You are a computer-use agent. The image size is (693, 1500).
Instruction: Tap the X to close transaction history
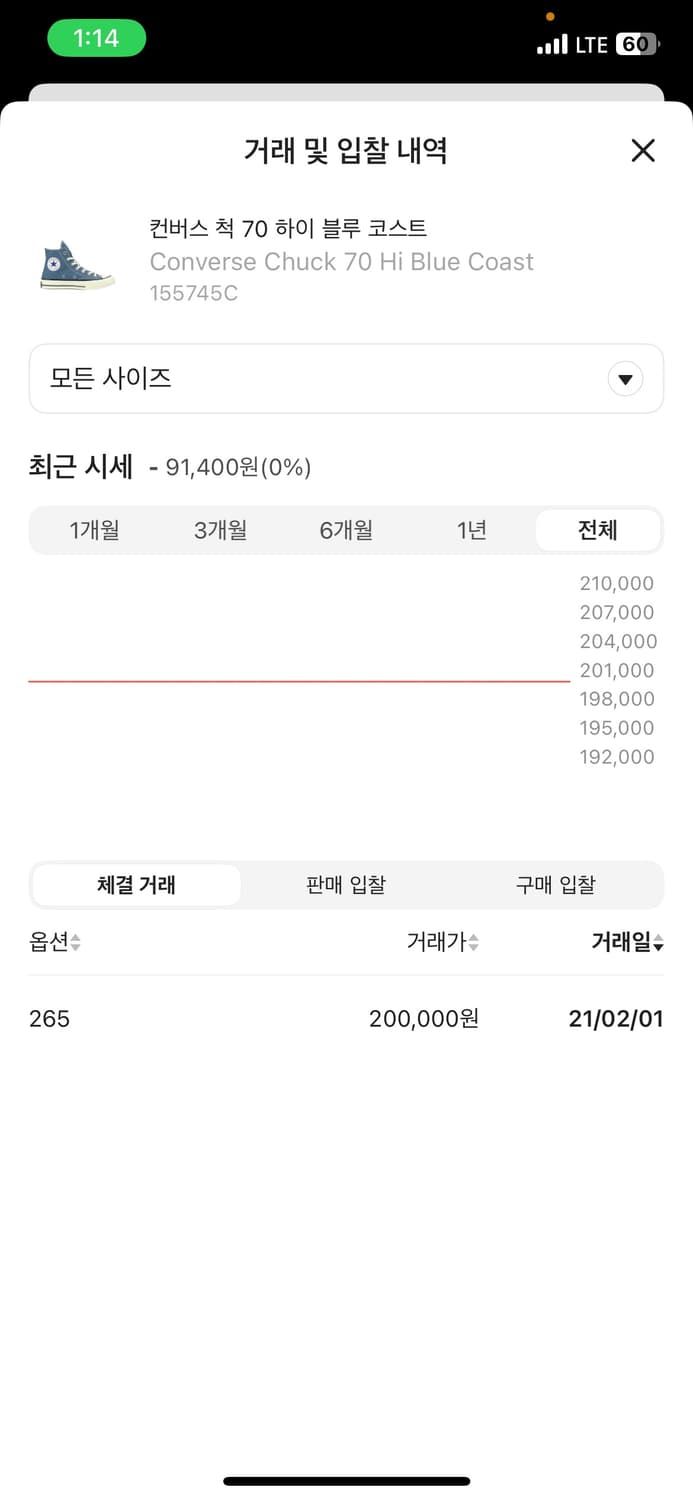click(x=643, y=150)
